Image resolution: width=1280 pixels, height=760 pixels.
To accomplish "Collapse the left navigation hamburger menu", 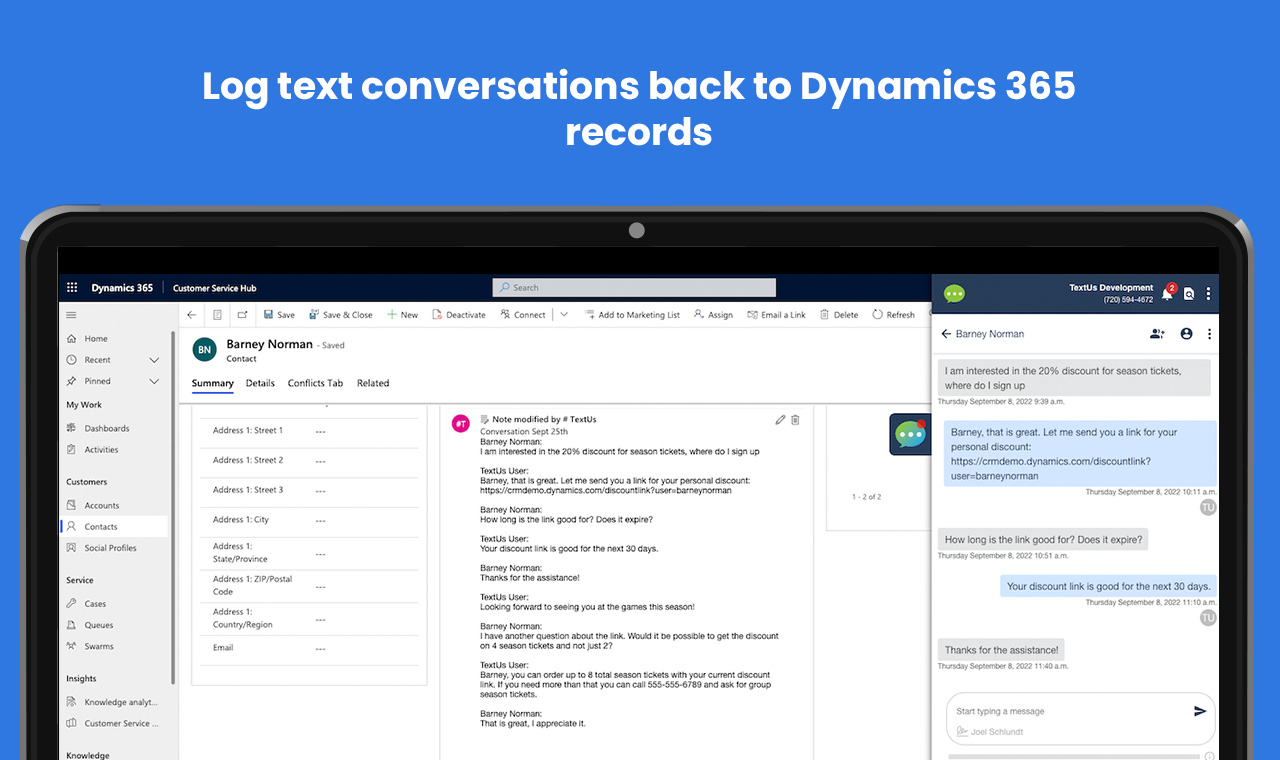I will pyautogui.click(x=72, y=315).
